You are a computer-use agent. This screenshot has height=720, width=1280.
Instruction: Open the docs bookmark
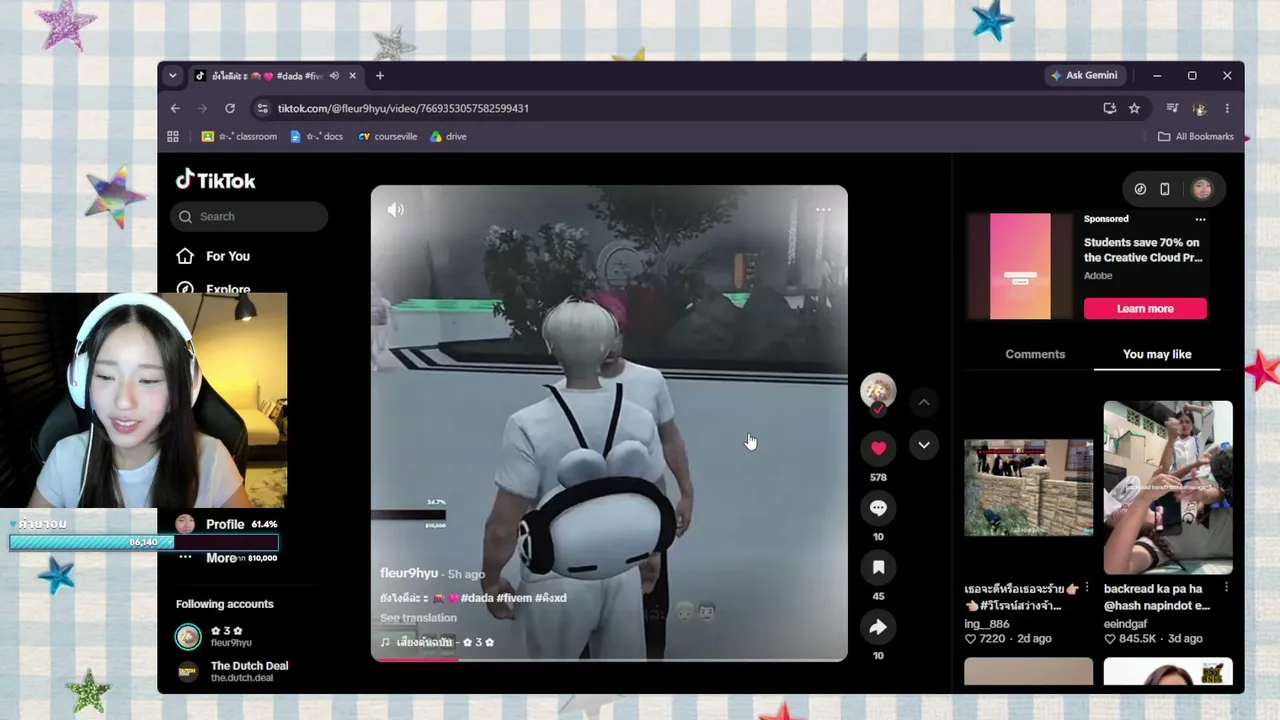coord(317,136)
